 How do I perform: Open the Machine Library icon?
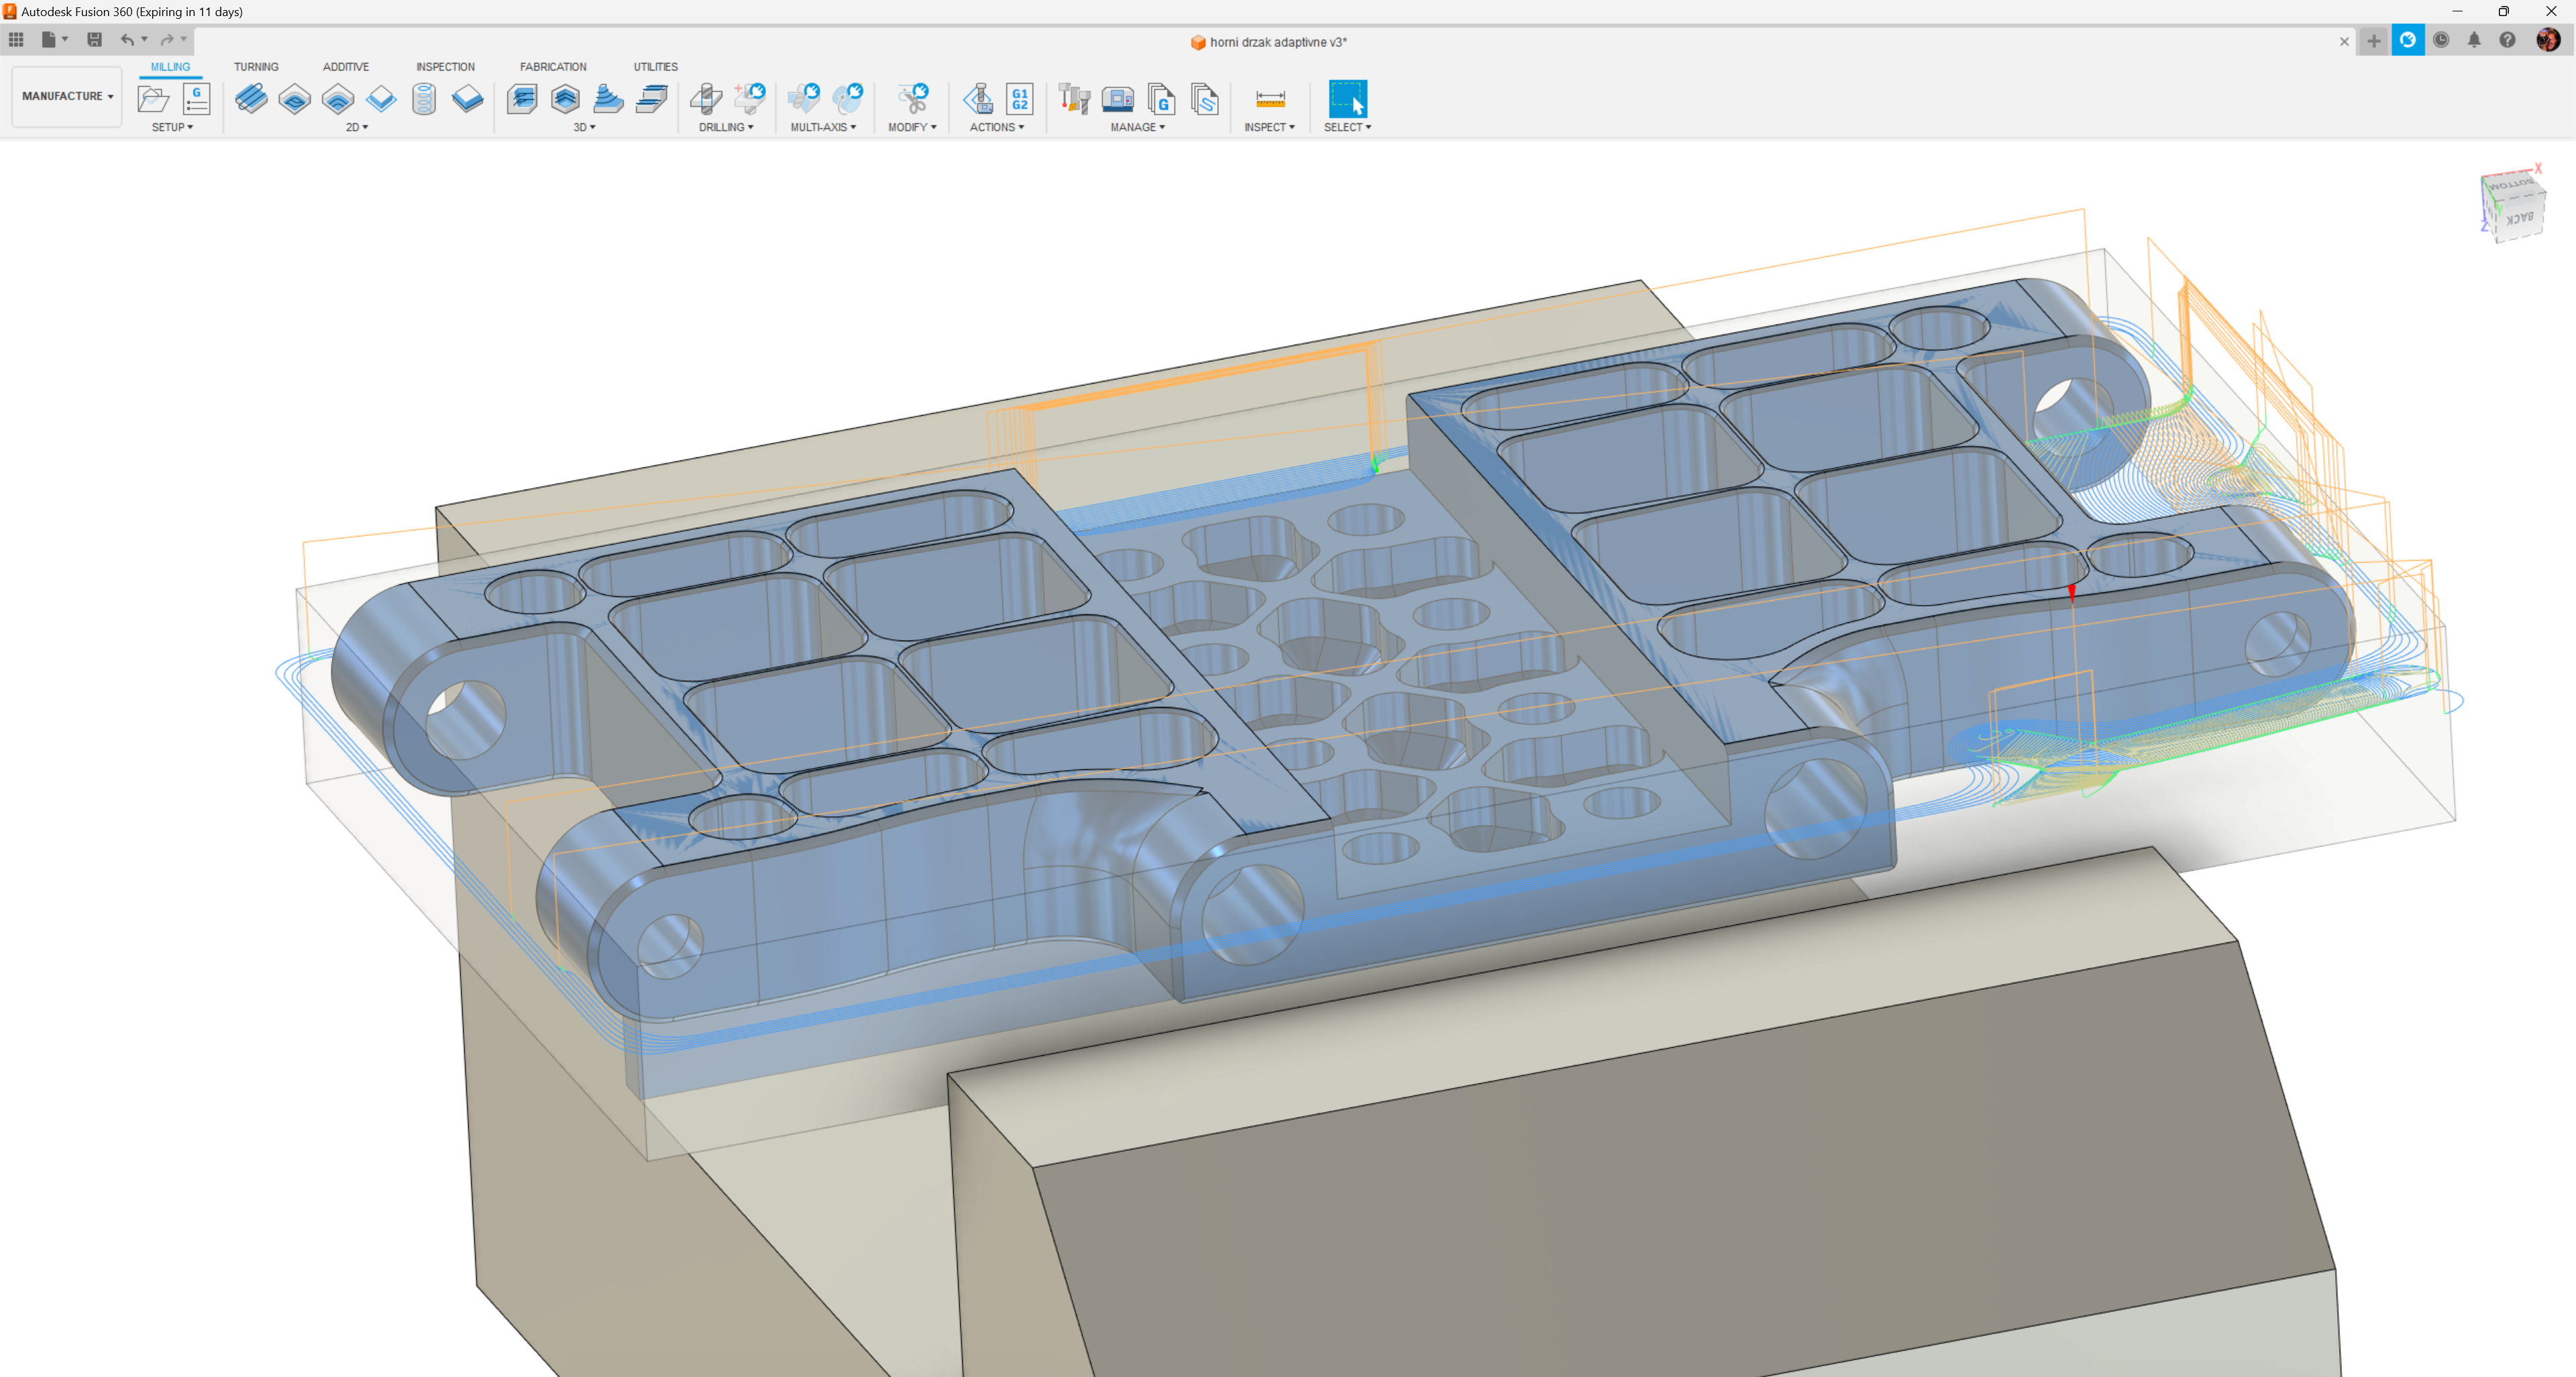[1117, 99]
